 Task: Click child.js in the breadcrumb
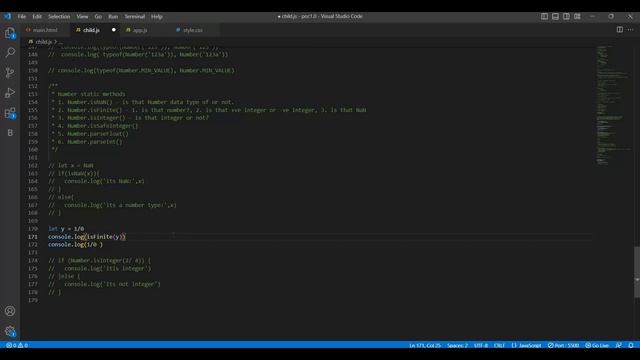pos(44,42)
